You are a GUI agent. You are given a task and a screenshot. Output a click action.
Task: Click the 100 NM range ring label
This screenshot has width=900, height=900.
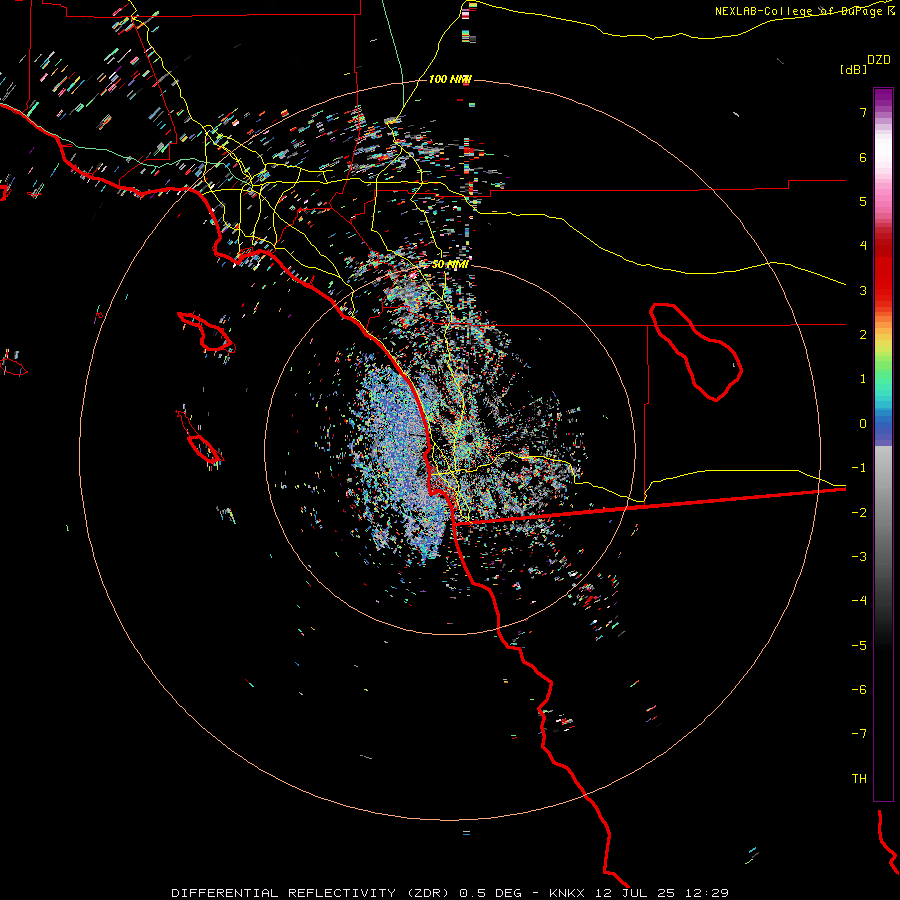(450, 79)
